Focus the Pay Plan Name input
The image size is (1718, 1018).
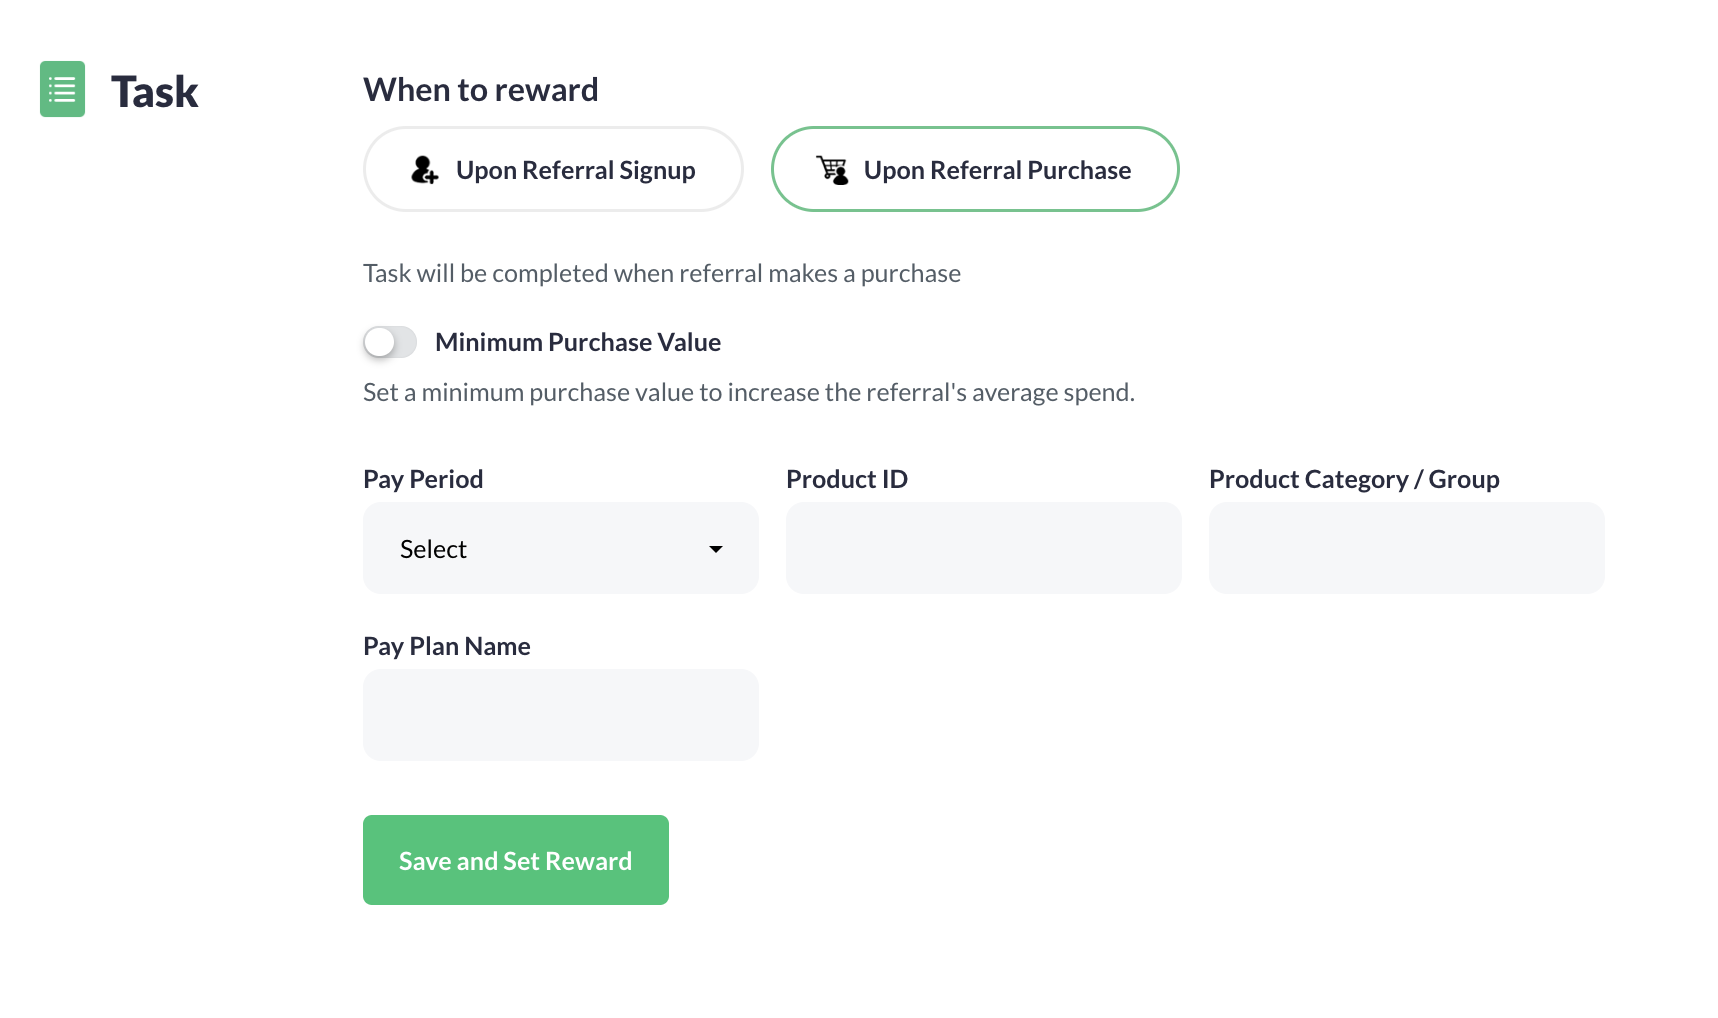560,714
